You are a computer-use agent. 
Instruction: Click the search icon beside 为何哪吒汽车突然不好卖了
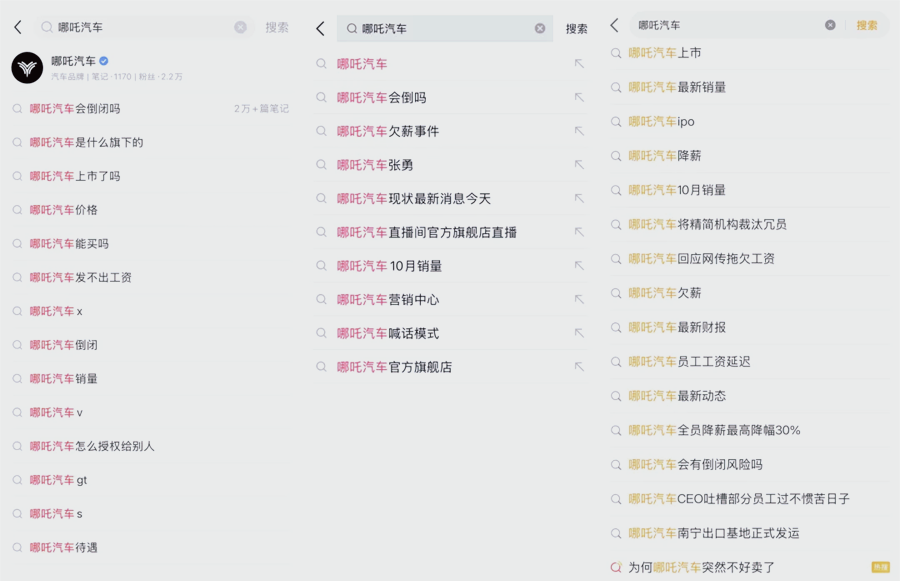[616, 567]
